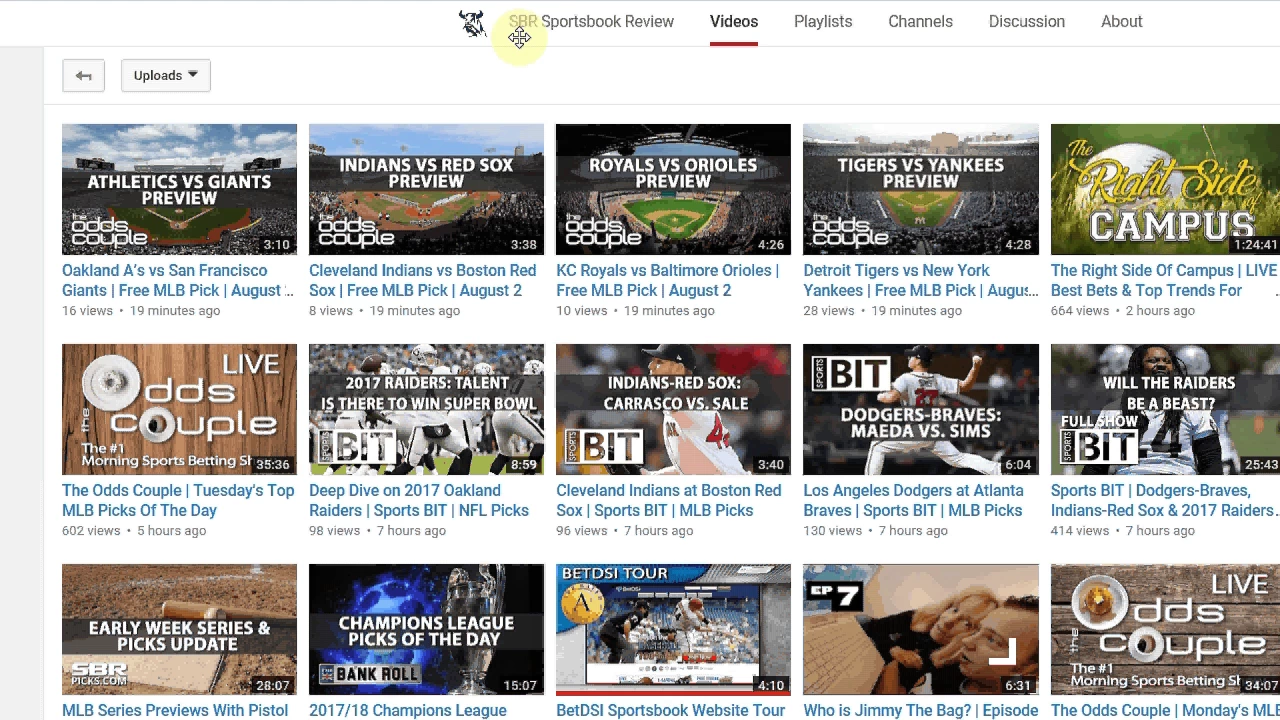Click the Cleveland Indians at Boston Red Sox title
Screen dimensions: 1280x720
coord(669,500)
